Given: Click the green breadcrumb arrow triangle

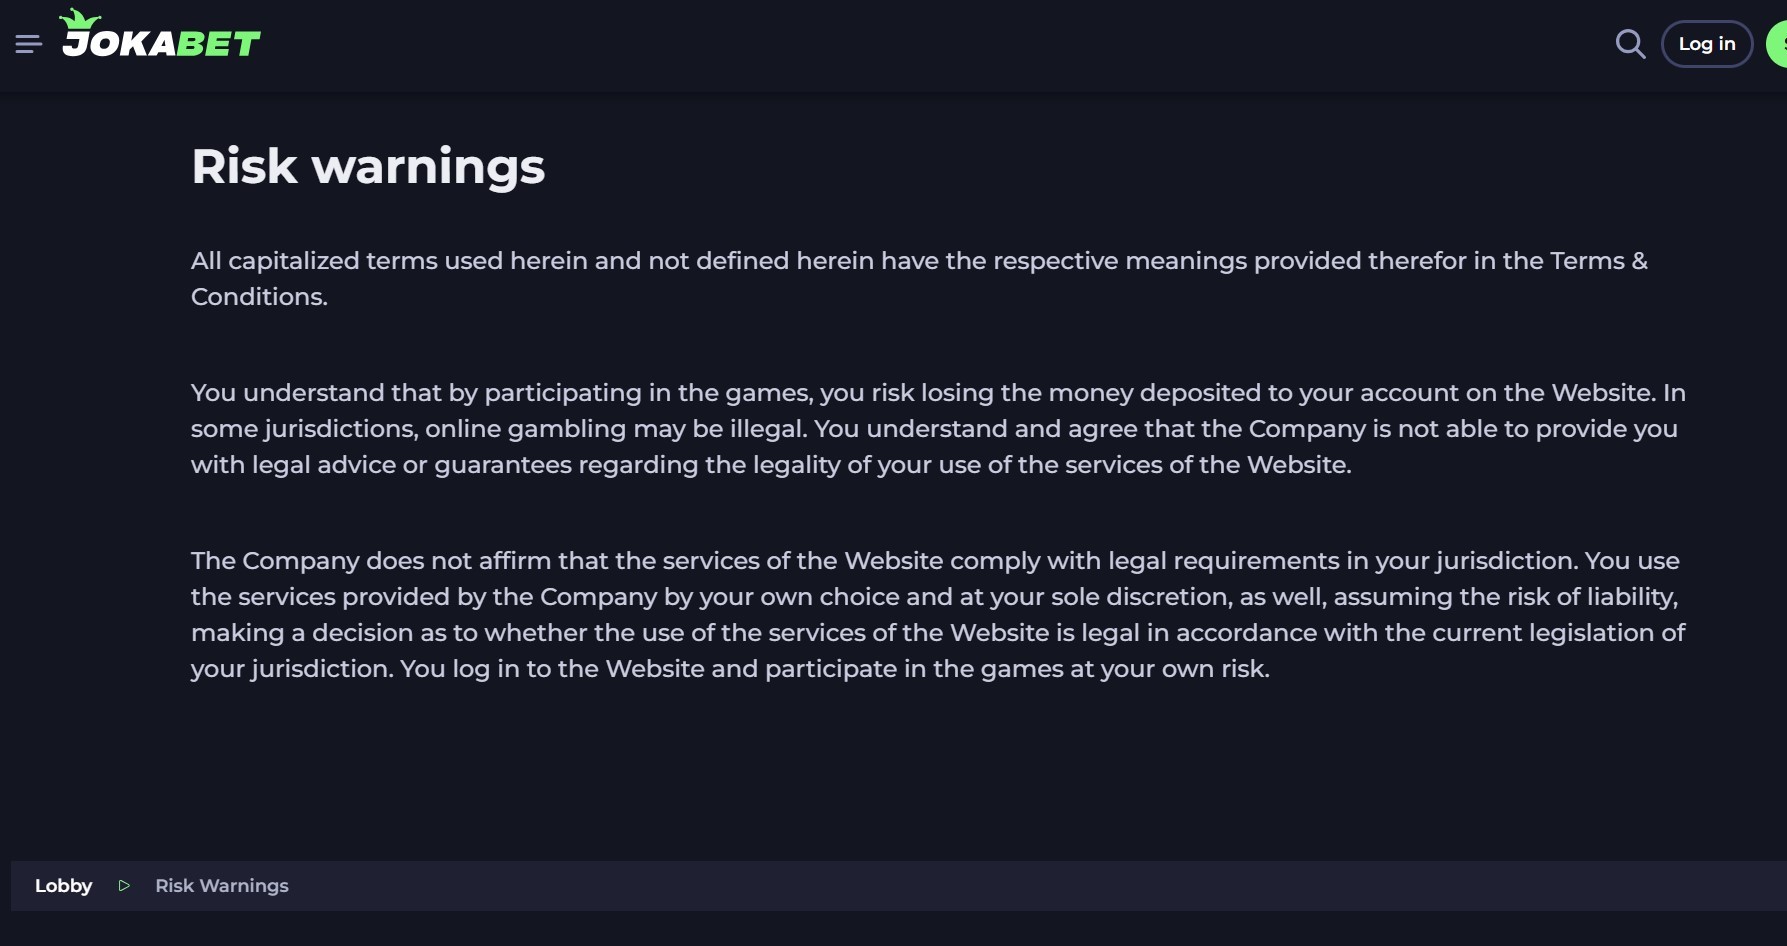Looking at the screenshot, I should pyautogui.click(x=124, y=886).
